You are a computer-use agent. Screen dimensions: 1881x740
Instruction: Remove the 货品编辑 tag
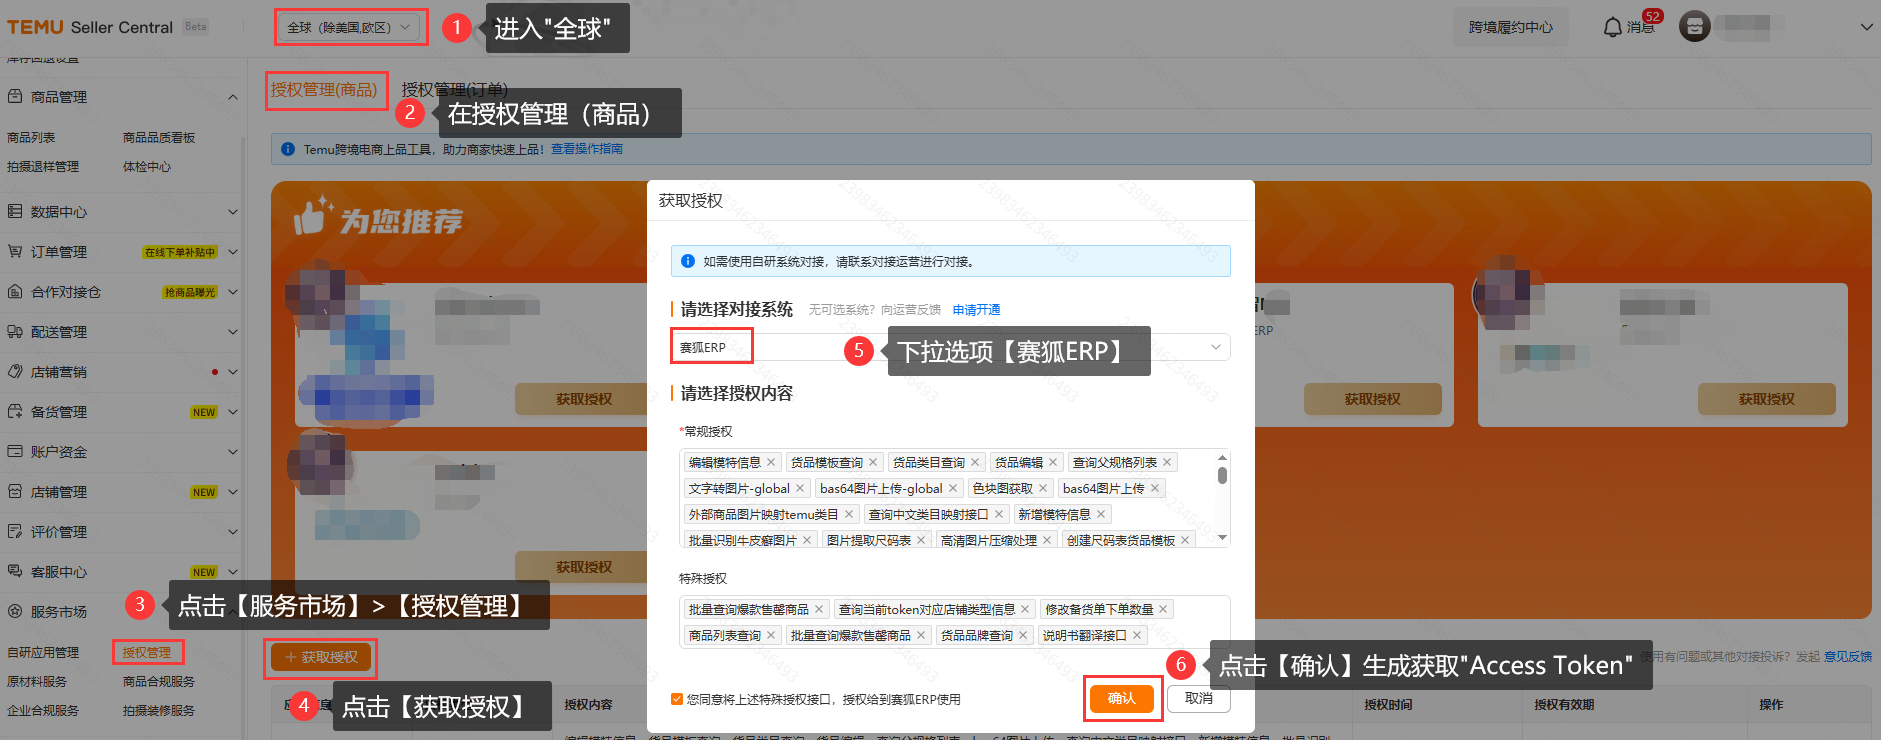click(1053, 462)
